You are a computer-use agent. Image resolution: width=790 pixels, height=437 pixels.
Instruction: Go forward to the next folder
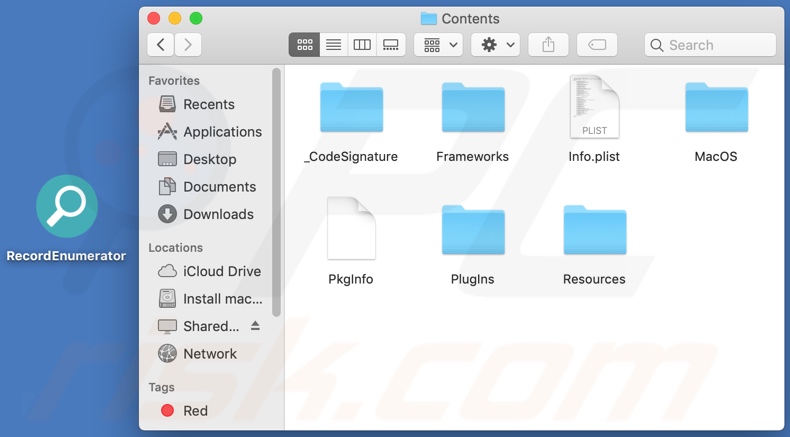tap(188, 45)
